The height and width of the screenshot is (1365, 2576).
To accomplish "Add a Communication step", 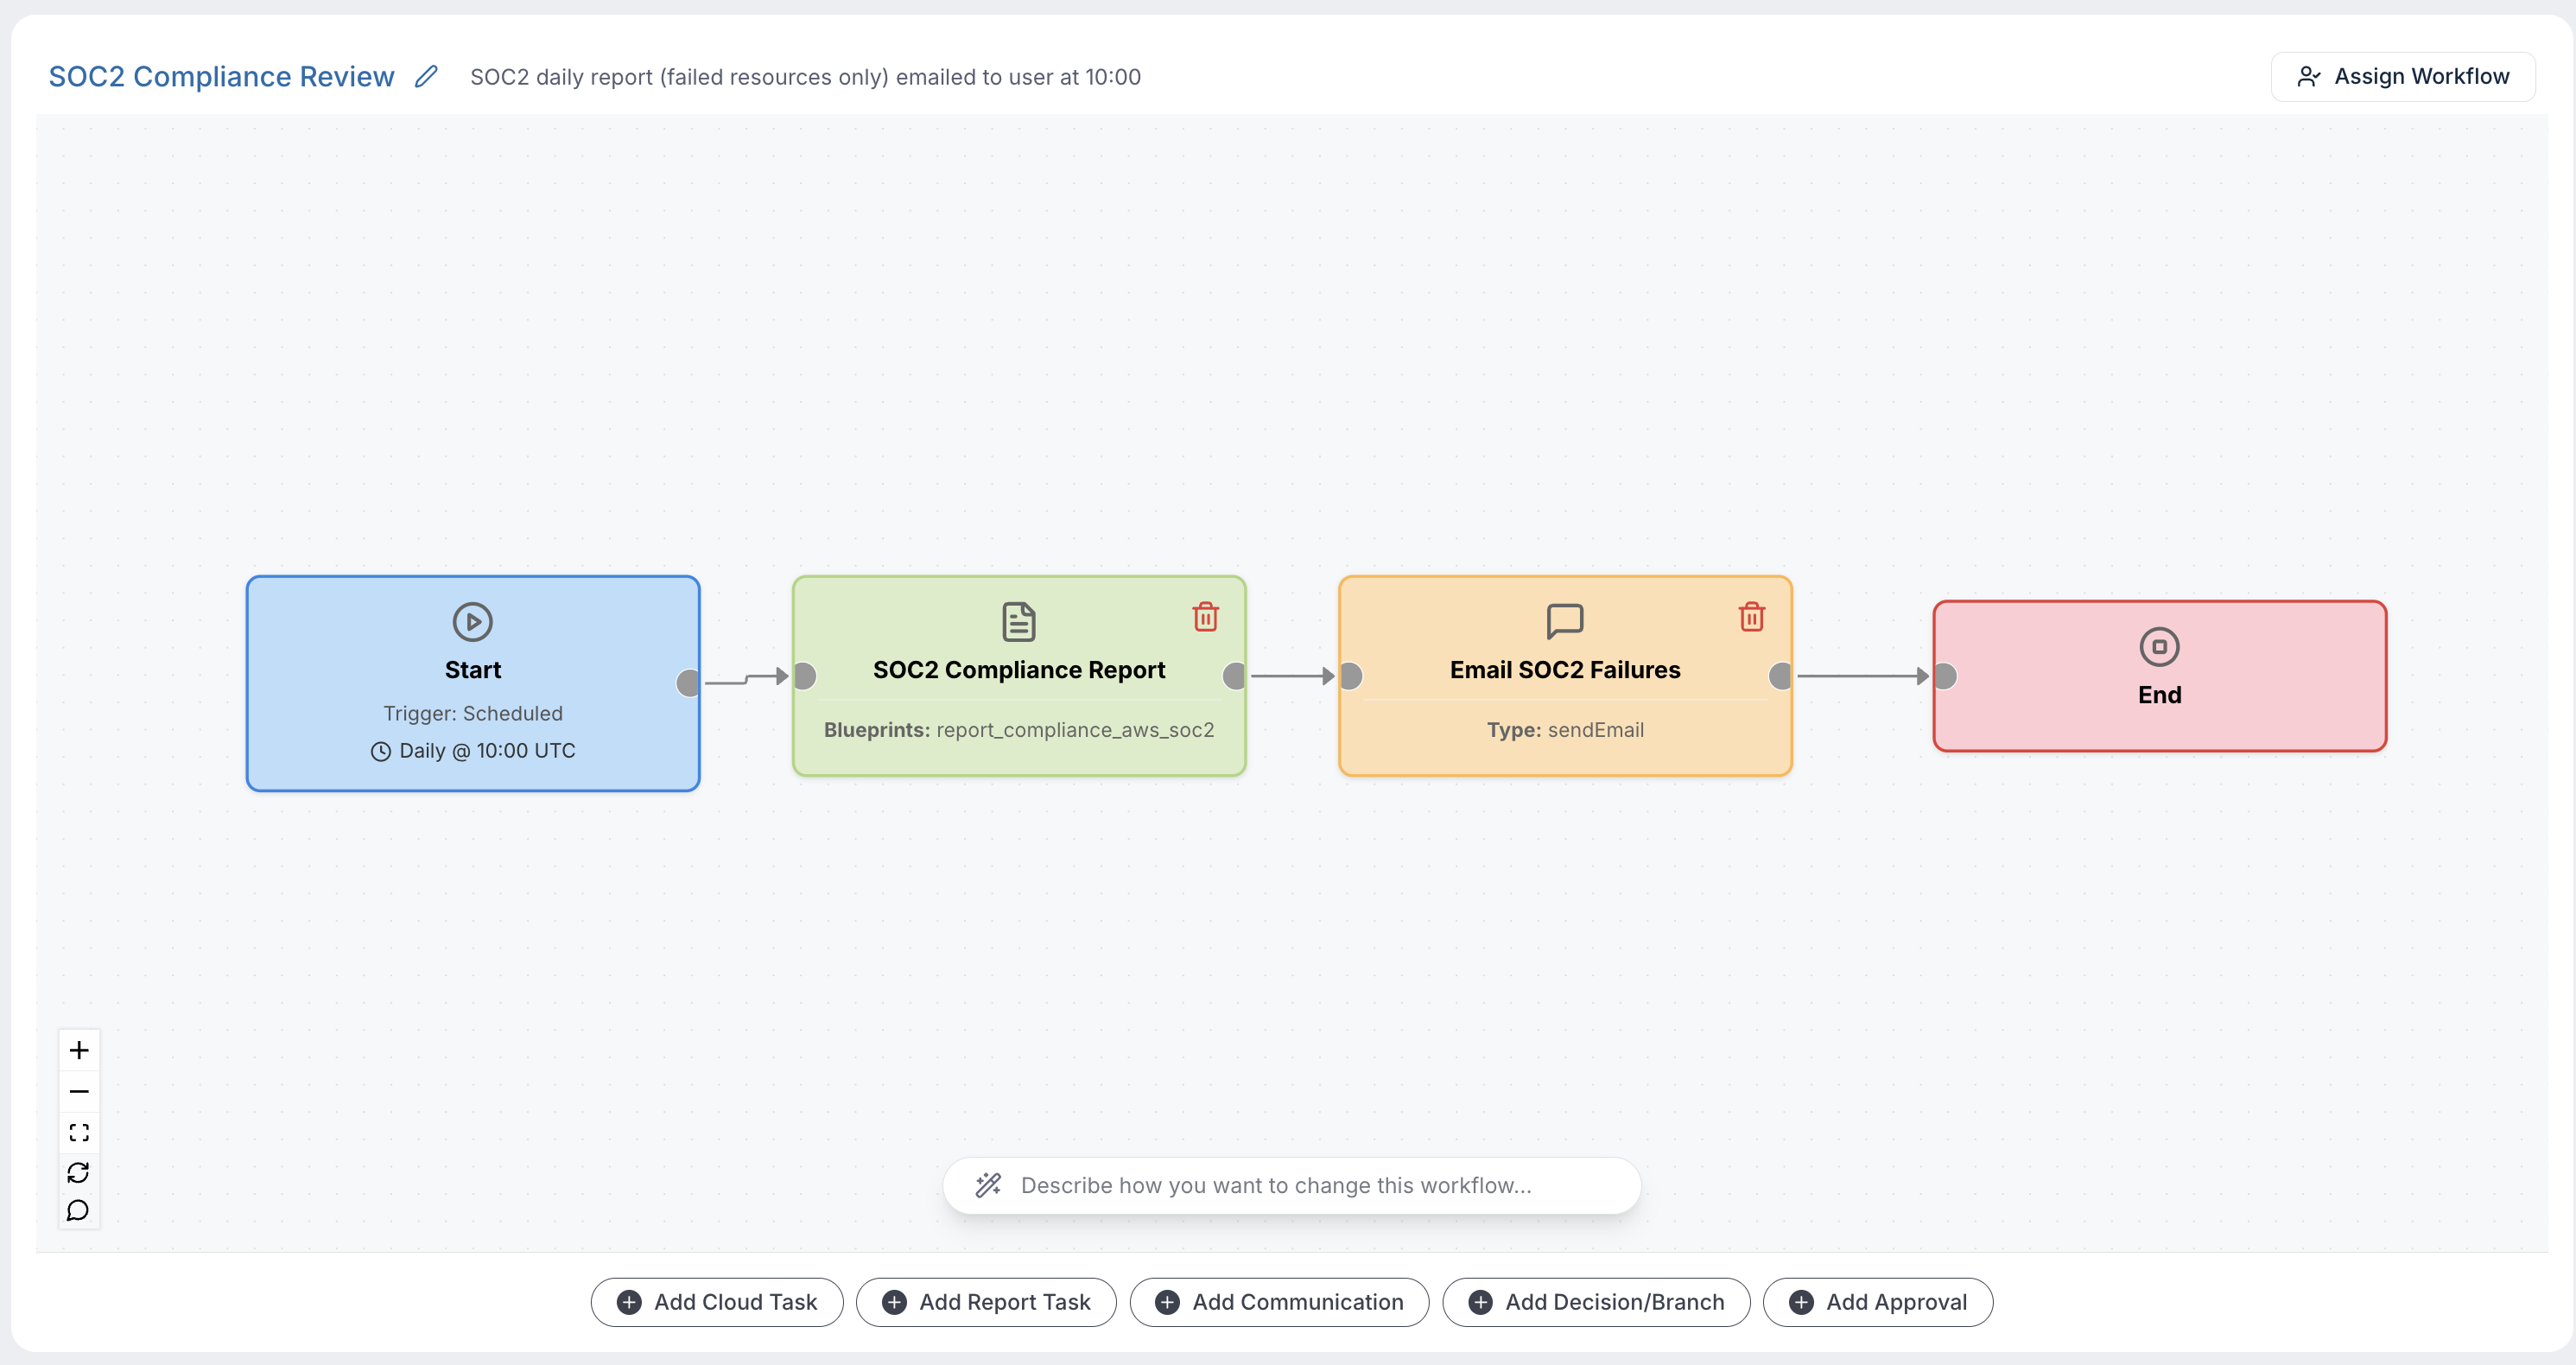I will (x=1279, y=1302).
